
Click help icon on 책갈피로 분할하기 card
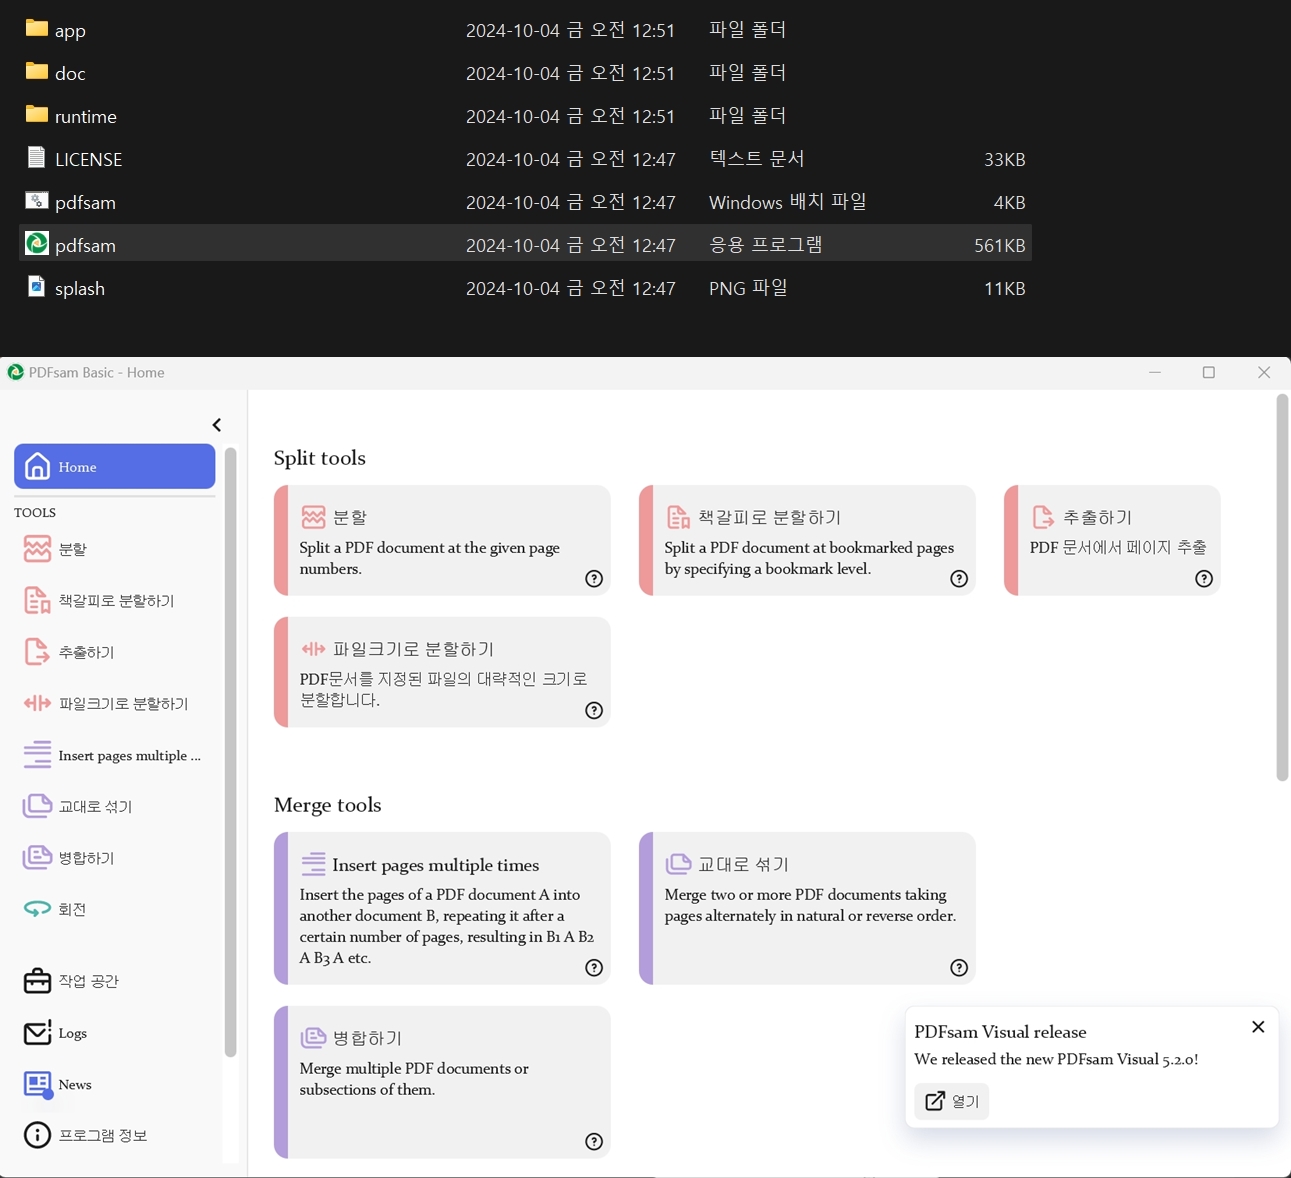tap(959, 579)
